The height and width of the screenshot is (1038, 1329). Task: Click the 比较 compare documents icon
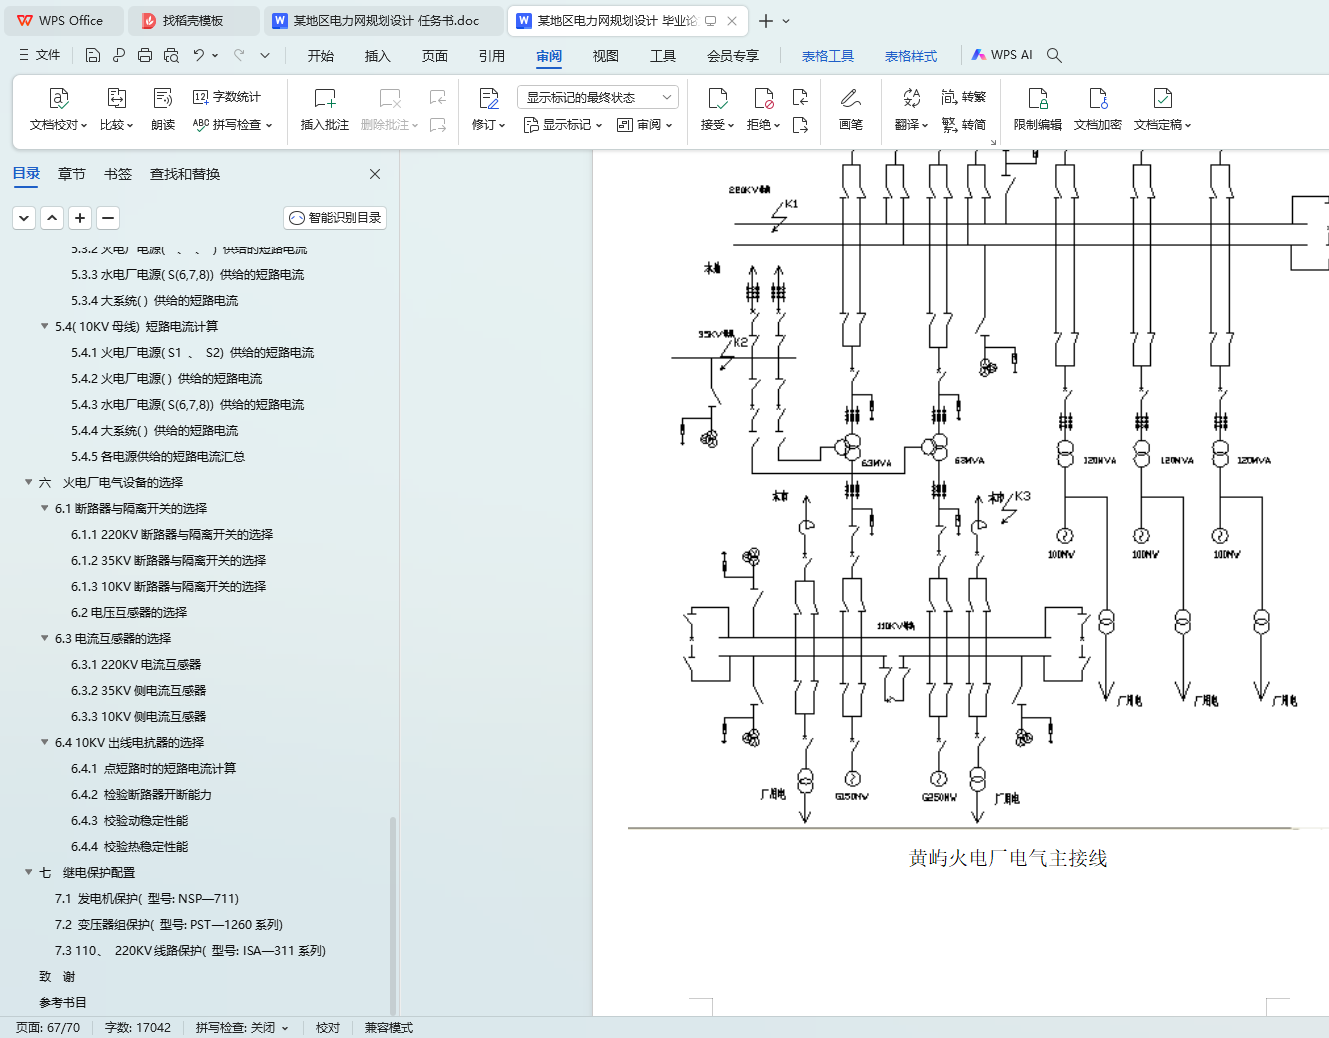[x=117, y=98]
